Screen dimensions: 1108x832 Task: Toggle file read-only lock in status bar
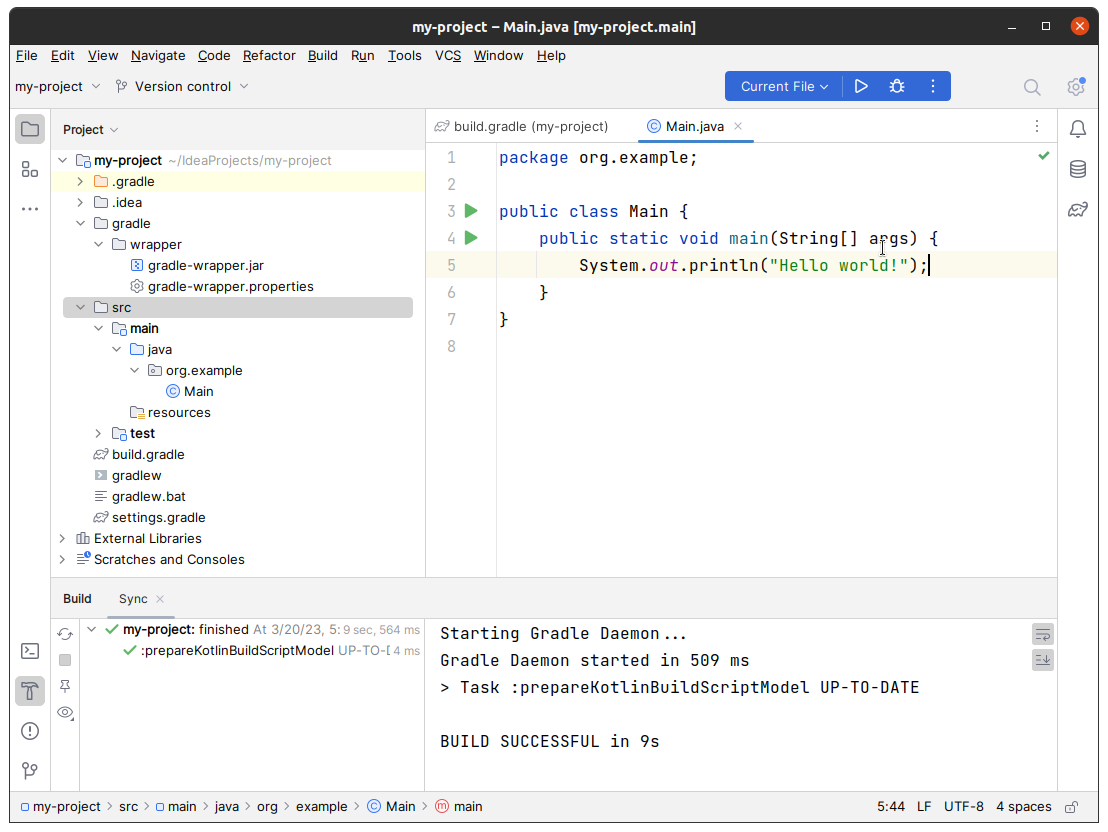[1072, 807]
